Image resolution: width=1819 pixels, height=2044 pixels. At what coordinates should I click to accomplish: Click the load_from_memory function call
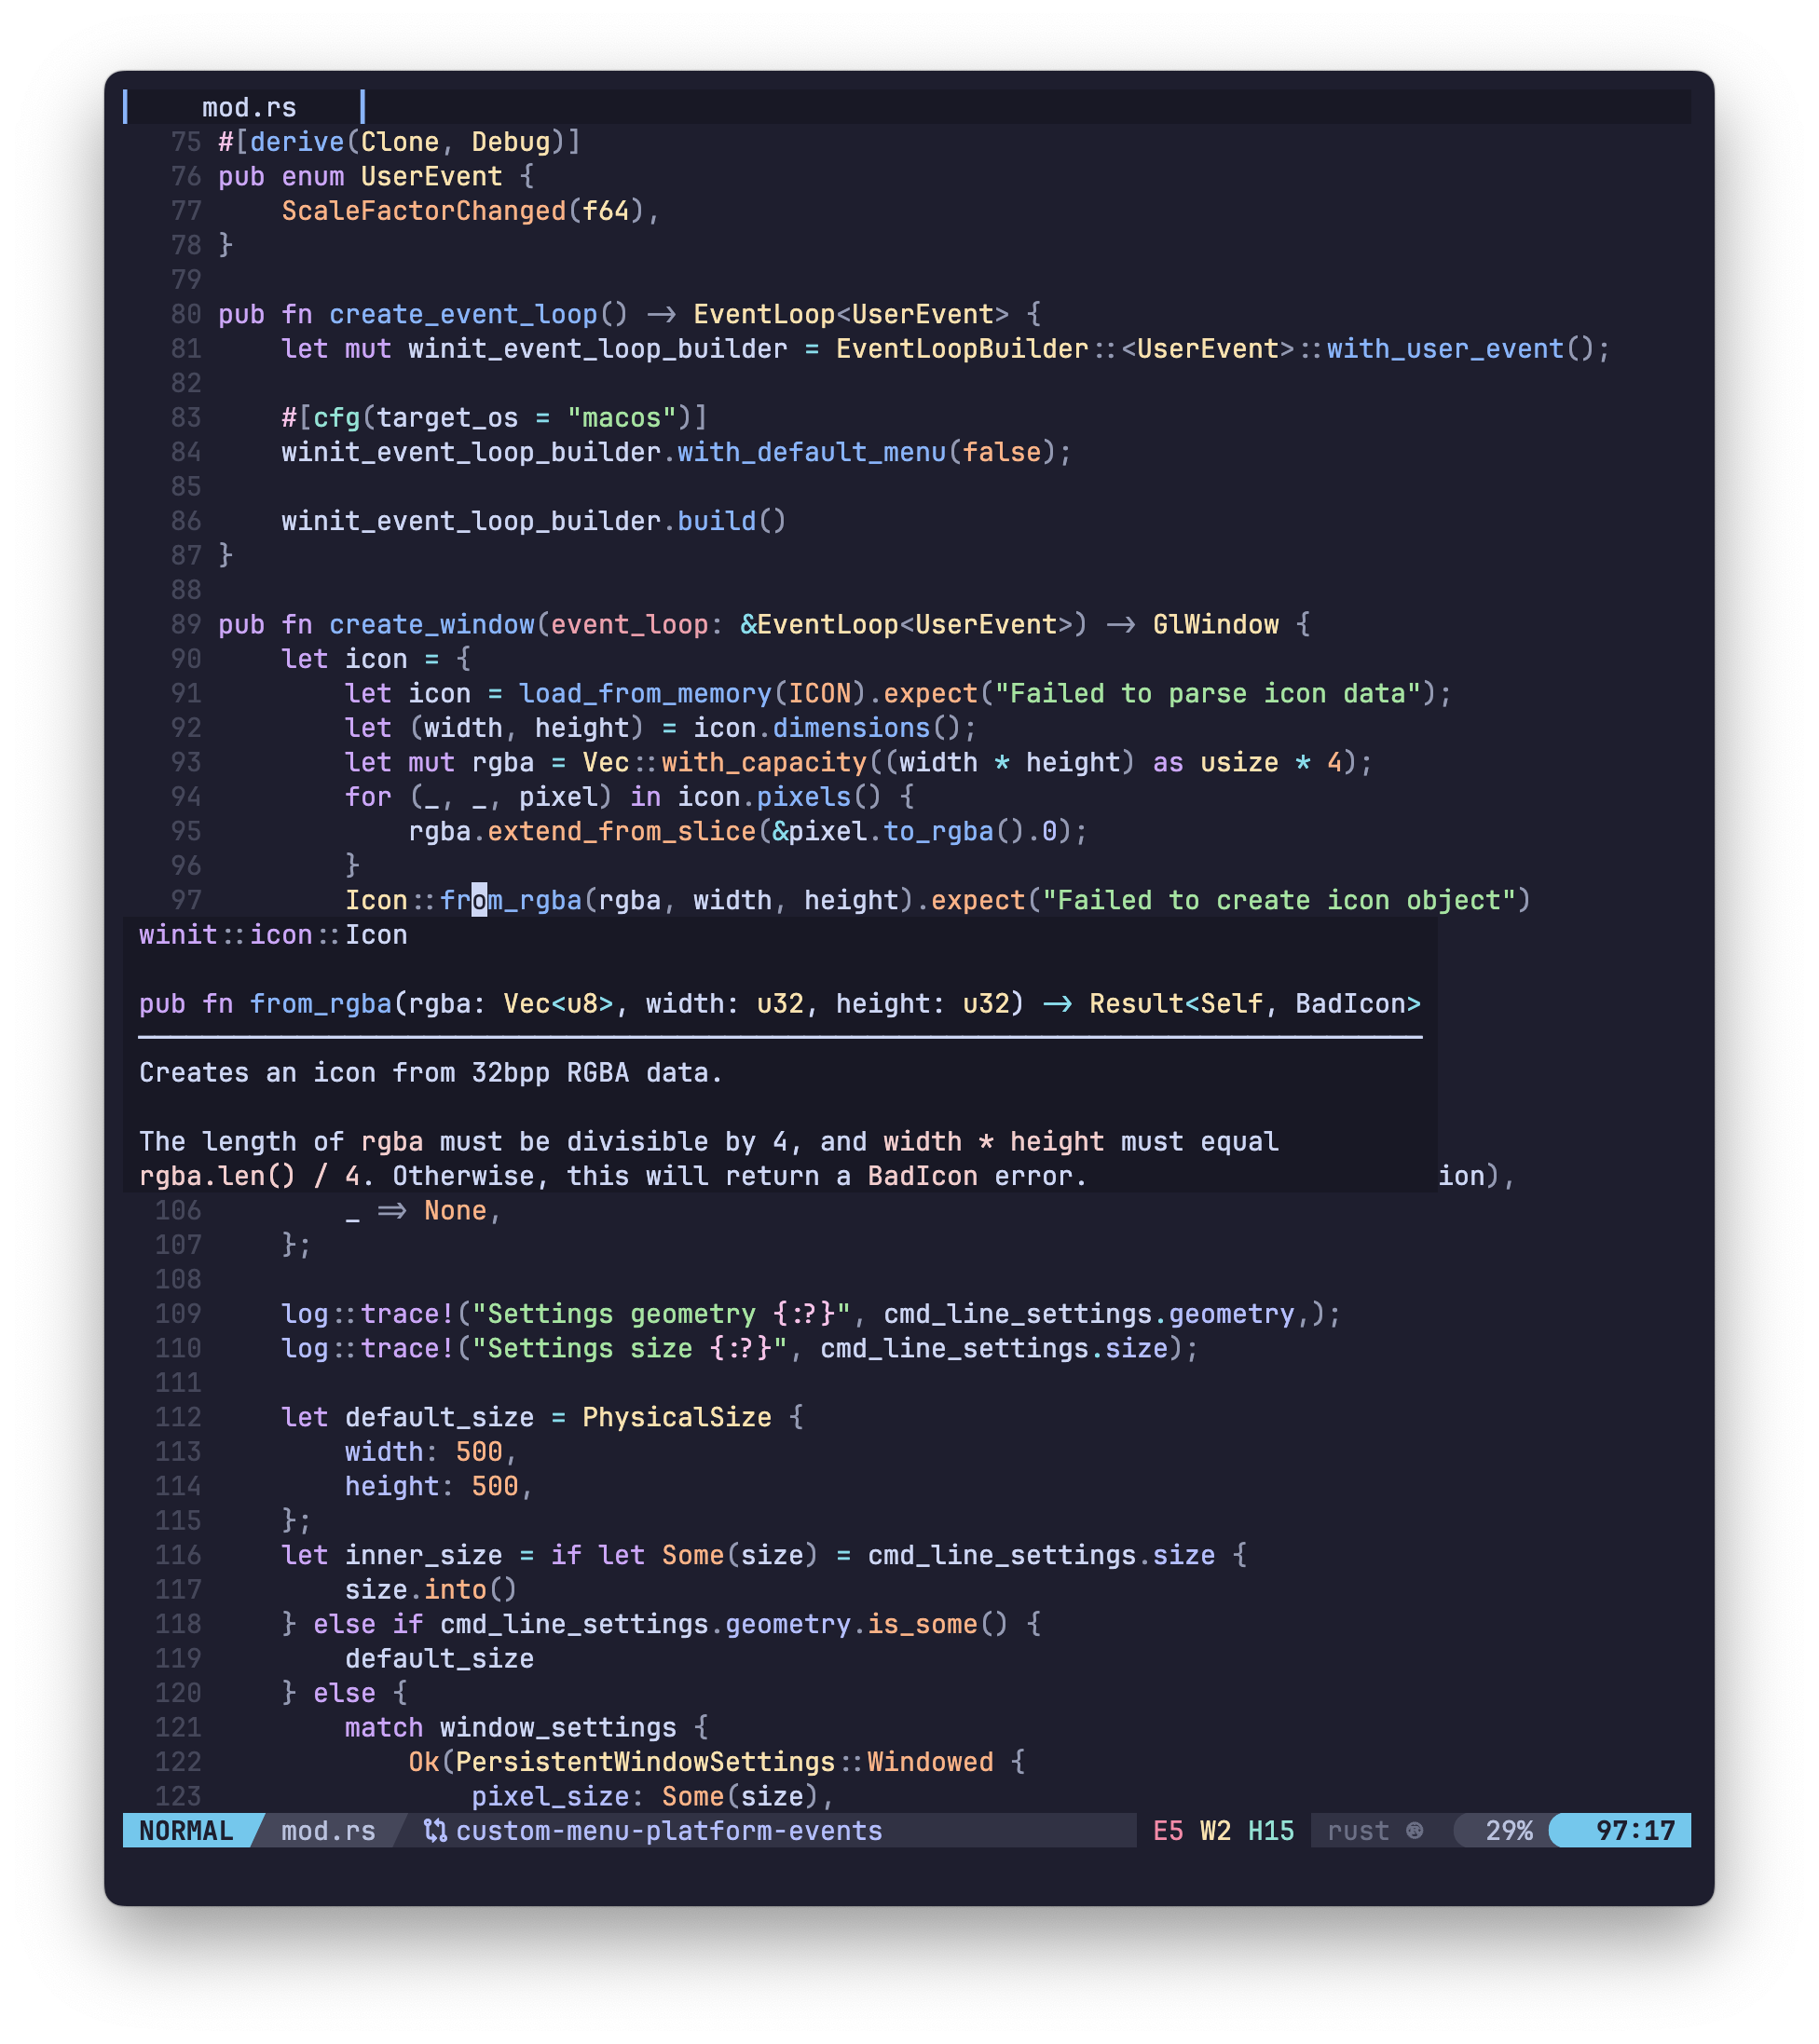coord(645,693)
